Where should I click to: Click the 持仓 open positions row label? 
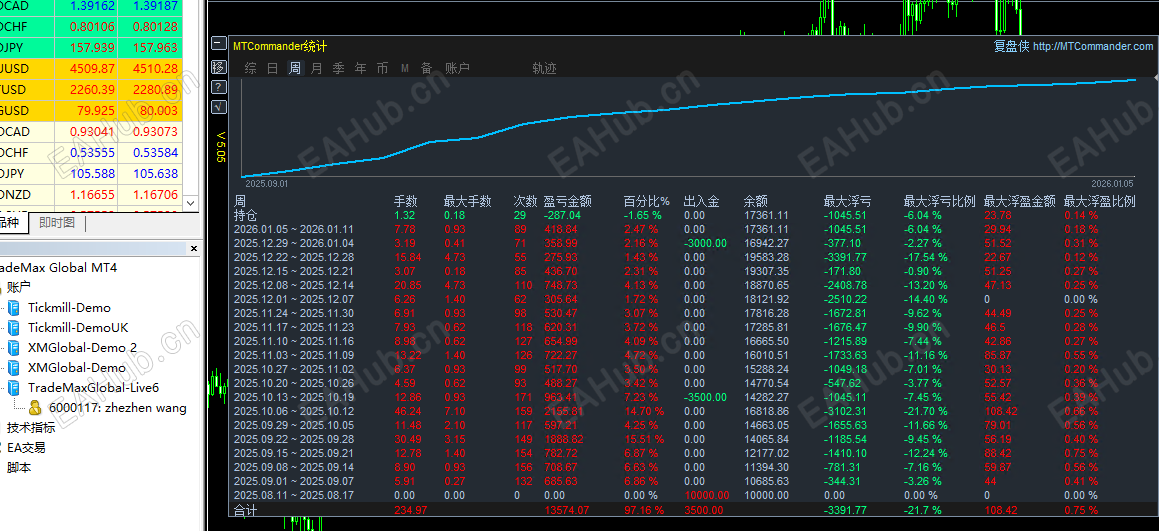(x=245, y=215)
